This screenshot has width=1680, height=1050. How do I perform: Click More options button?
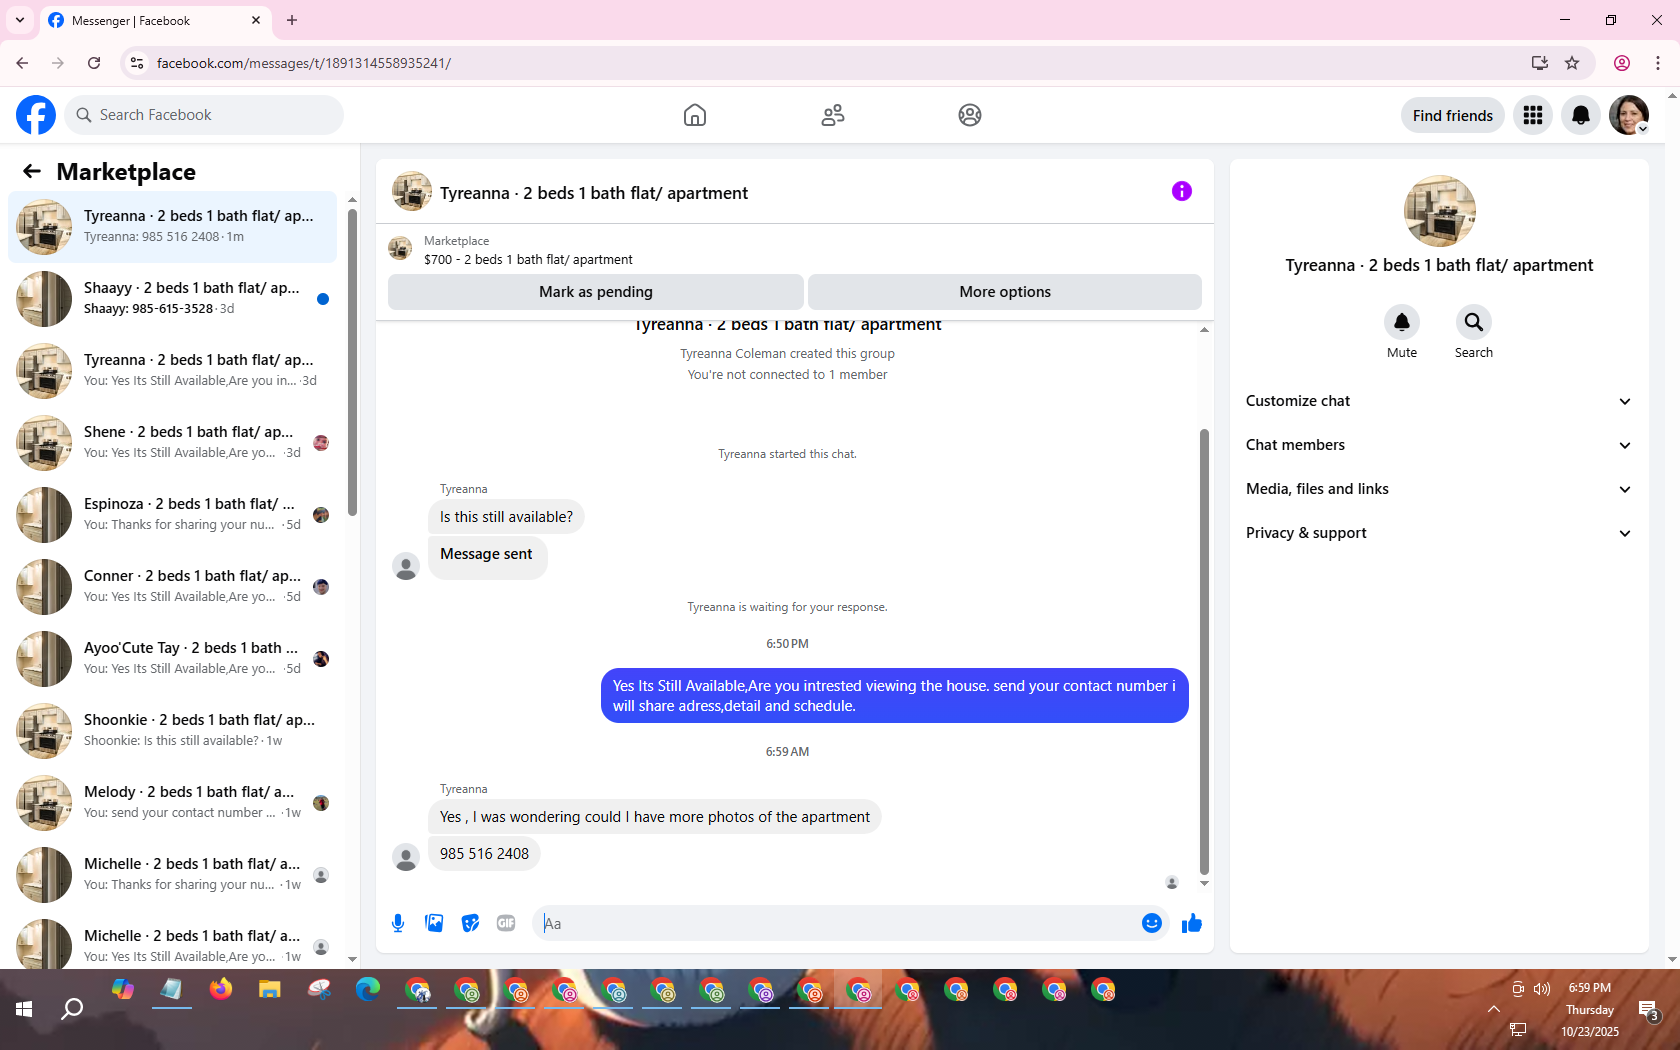coord(1005,292)
